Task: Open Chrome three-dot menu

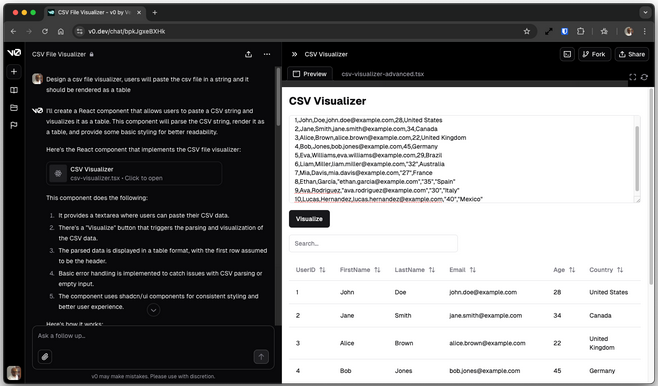Action: click(645, 31)
